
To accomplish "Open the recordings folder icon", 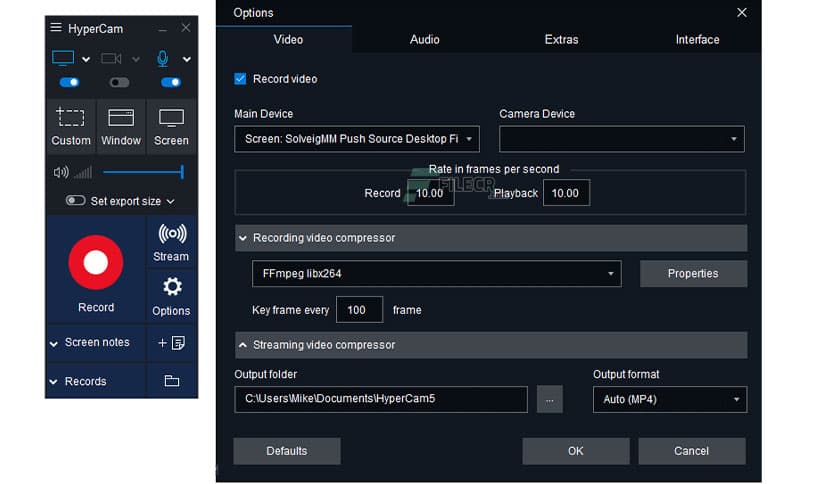I will (171, 381).
